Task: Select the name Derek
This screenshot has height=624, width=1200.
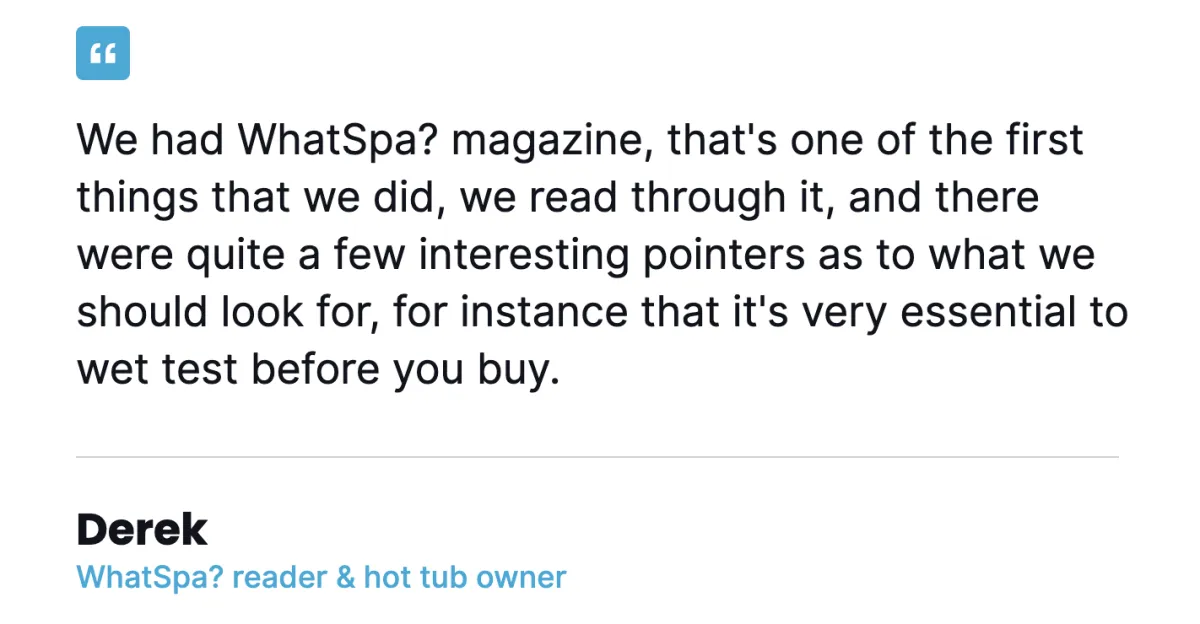Action: (142, 530)
